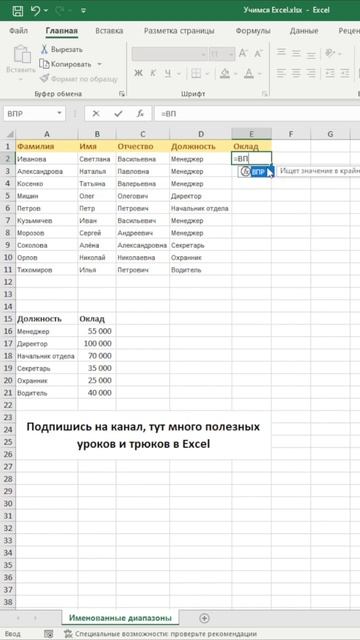Click the Тихомиров cell in column A
360x640 pixels.
pos(47,270)
